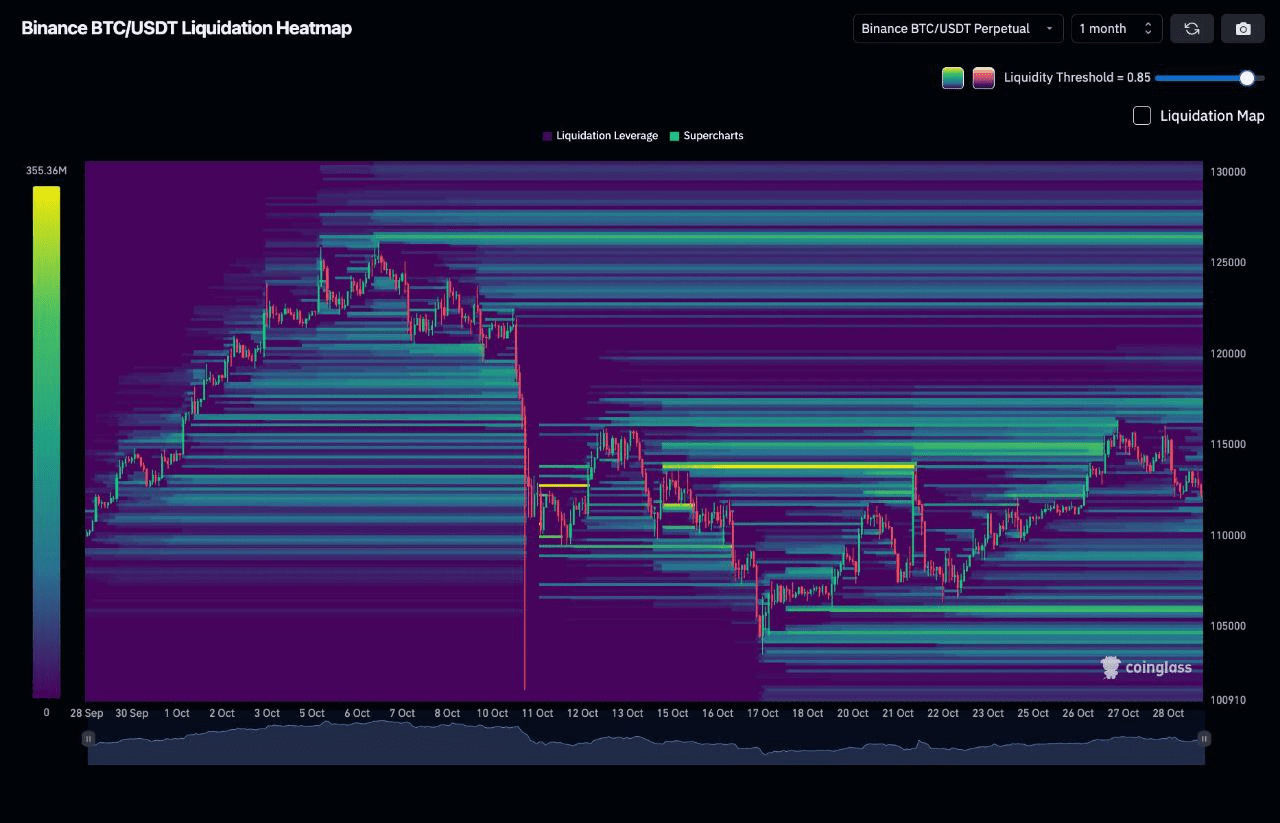Click left handle of time range selector
Screen dimensions: 1280x823
[89, 739]
